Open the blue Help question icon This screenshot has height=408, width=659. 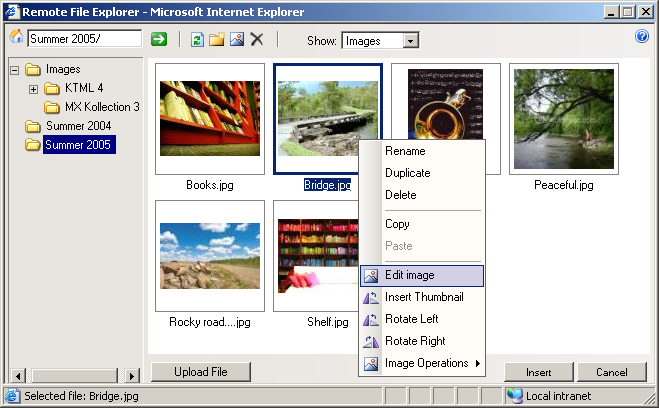[641, 37]
